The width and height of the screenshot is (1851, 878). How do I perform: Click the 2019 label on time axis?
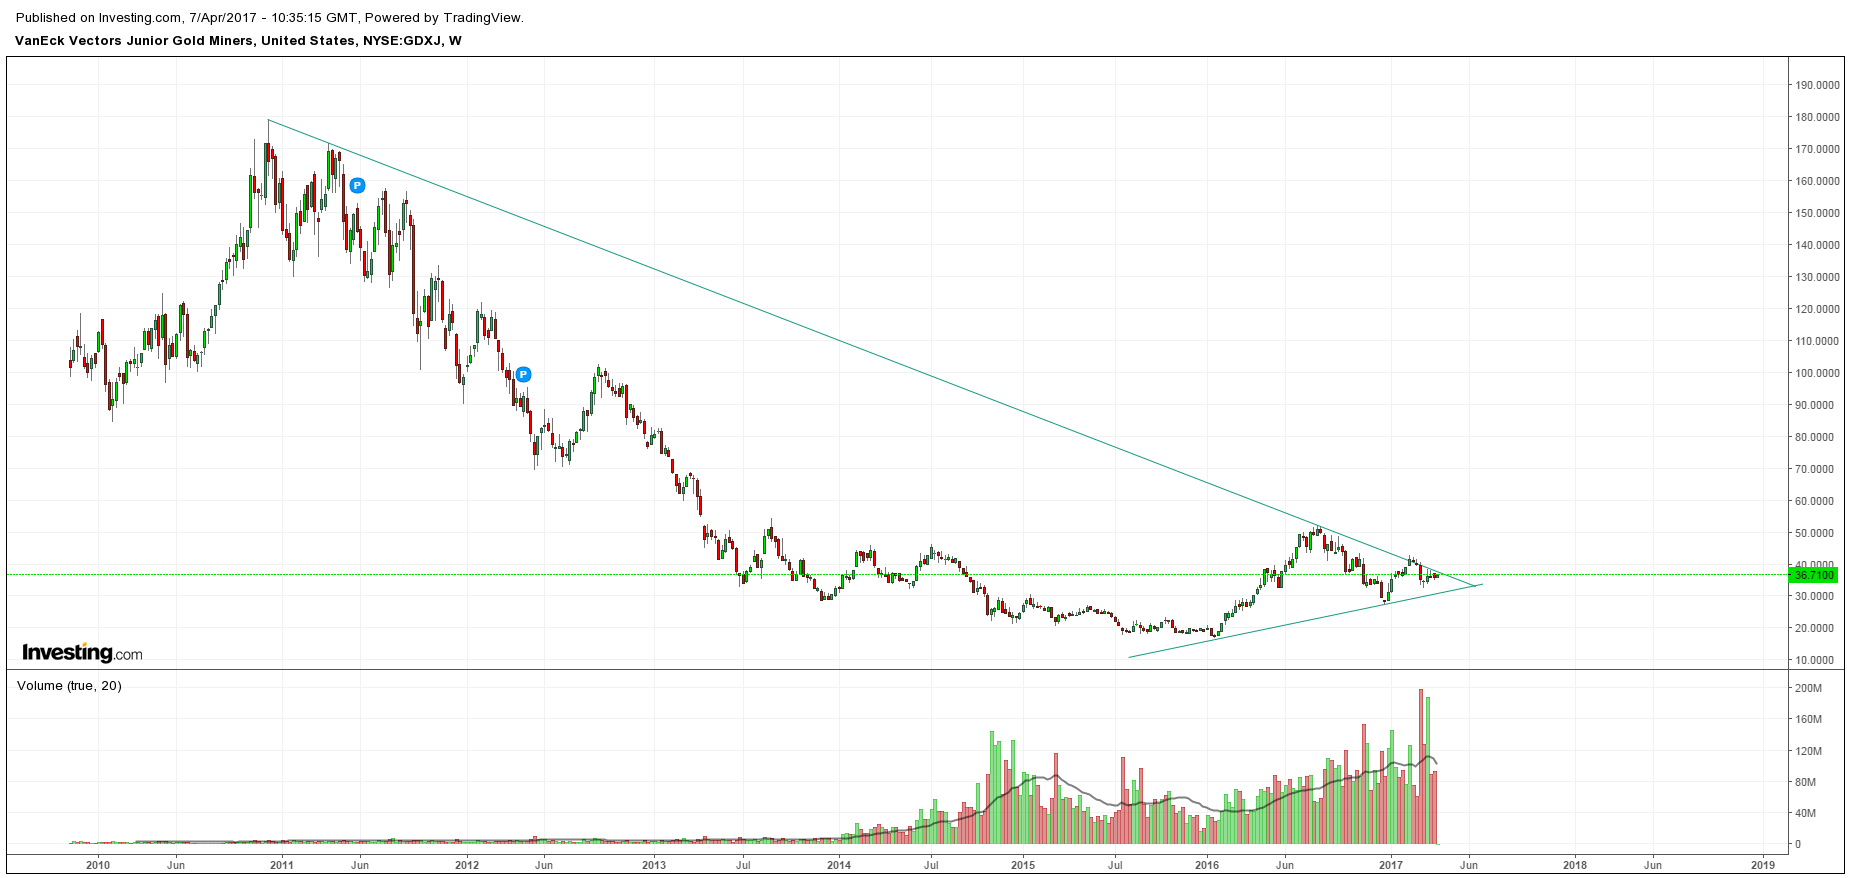pos(1763,865)
